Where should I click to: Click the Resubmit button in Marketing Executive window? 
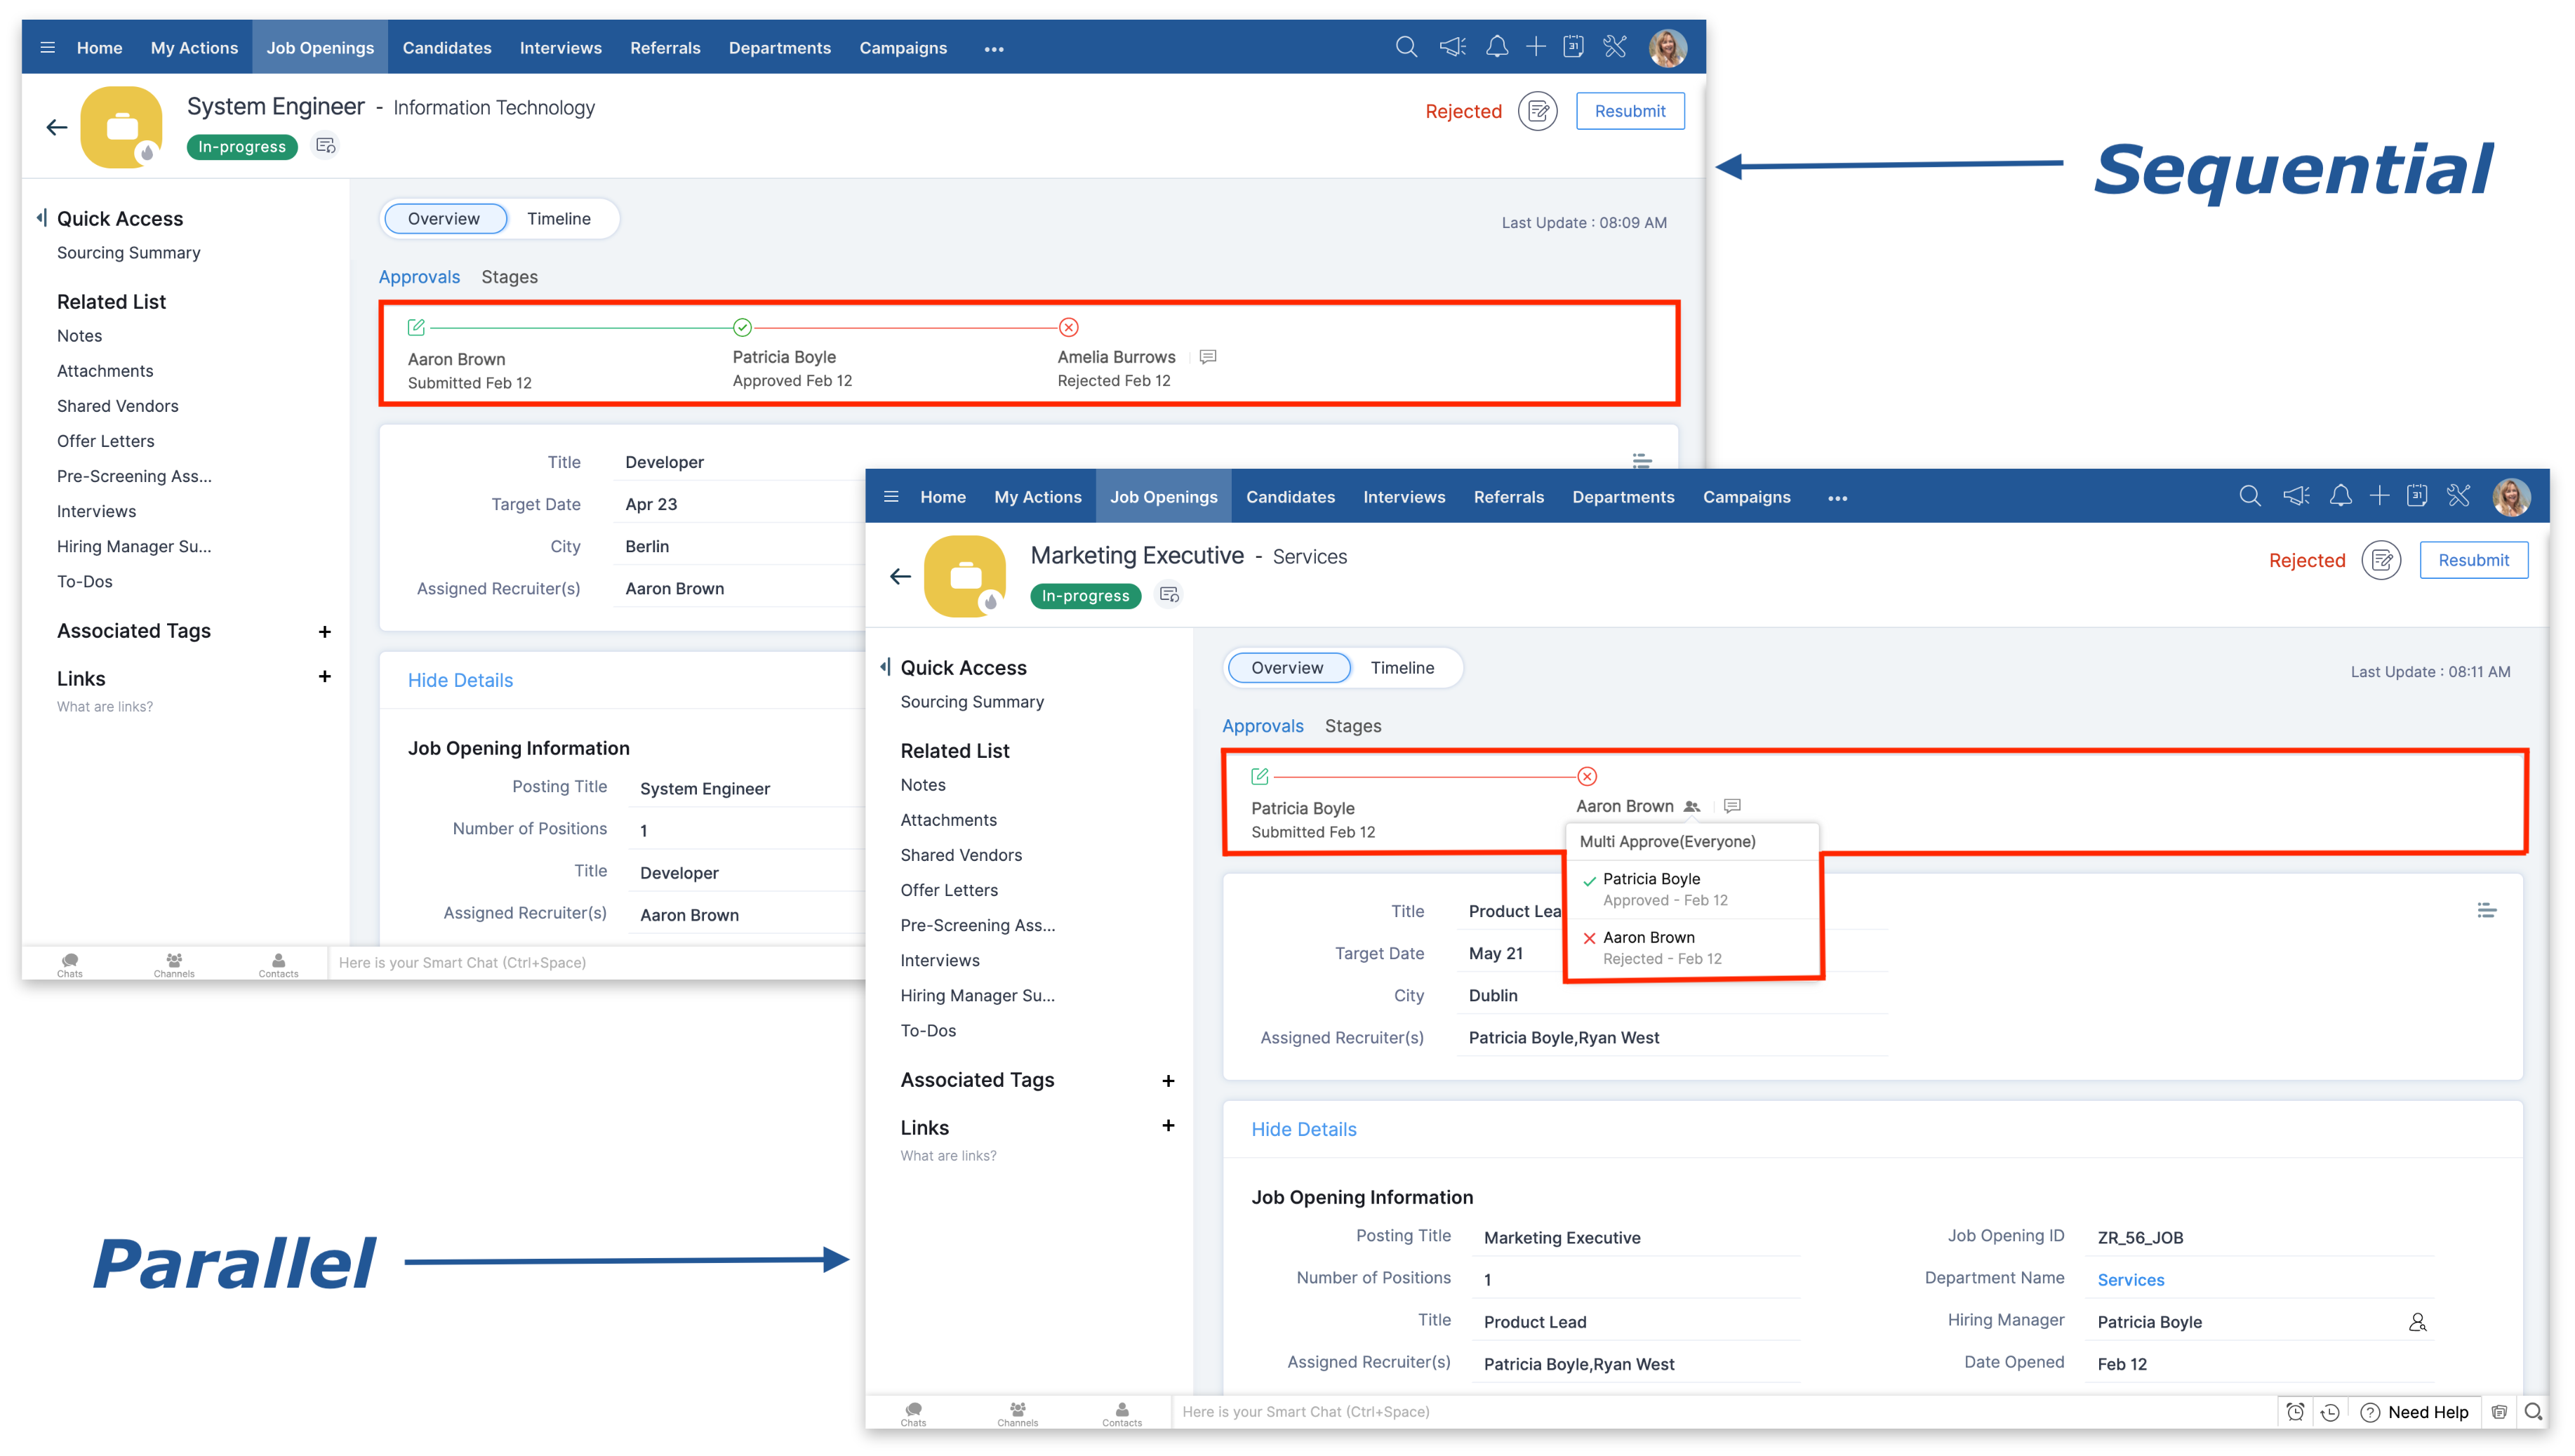2473,560
